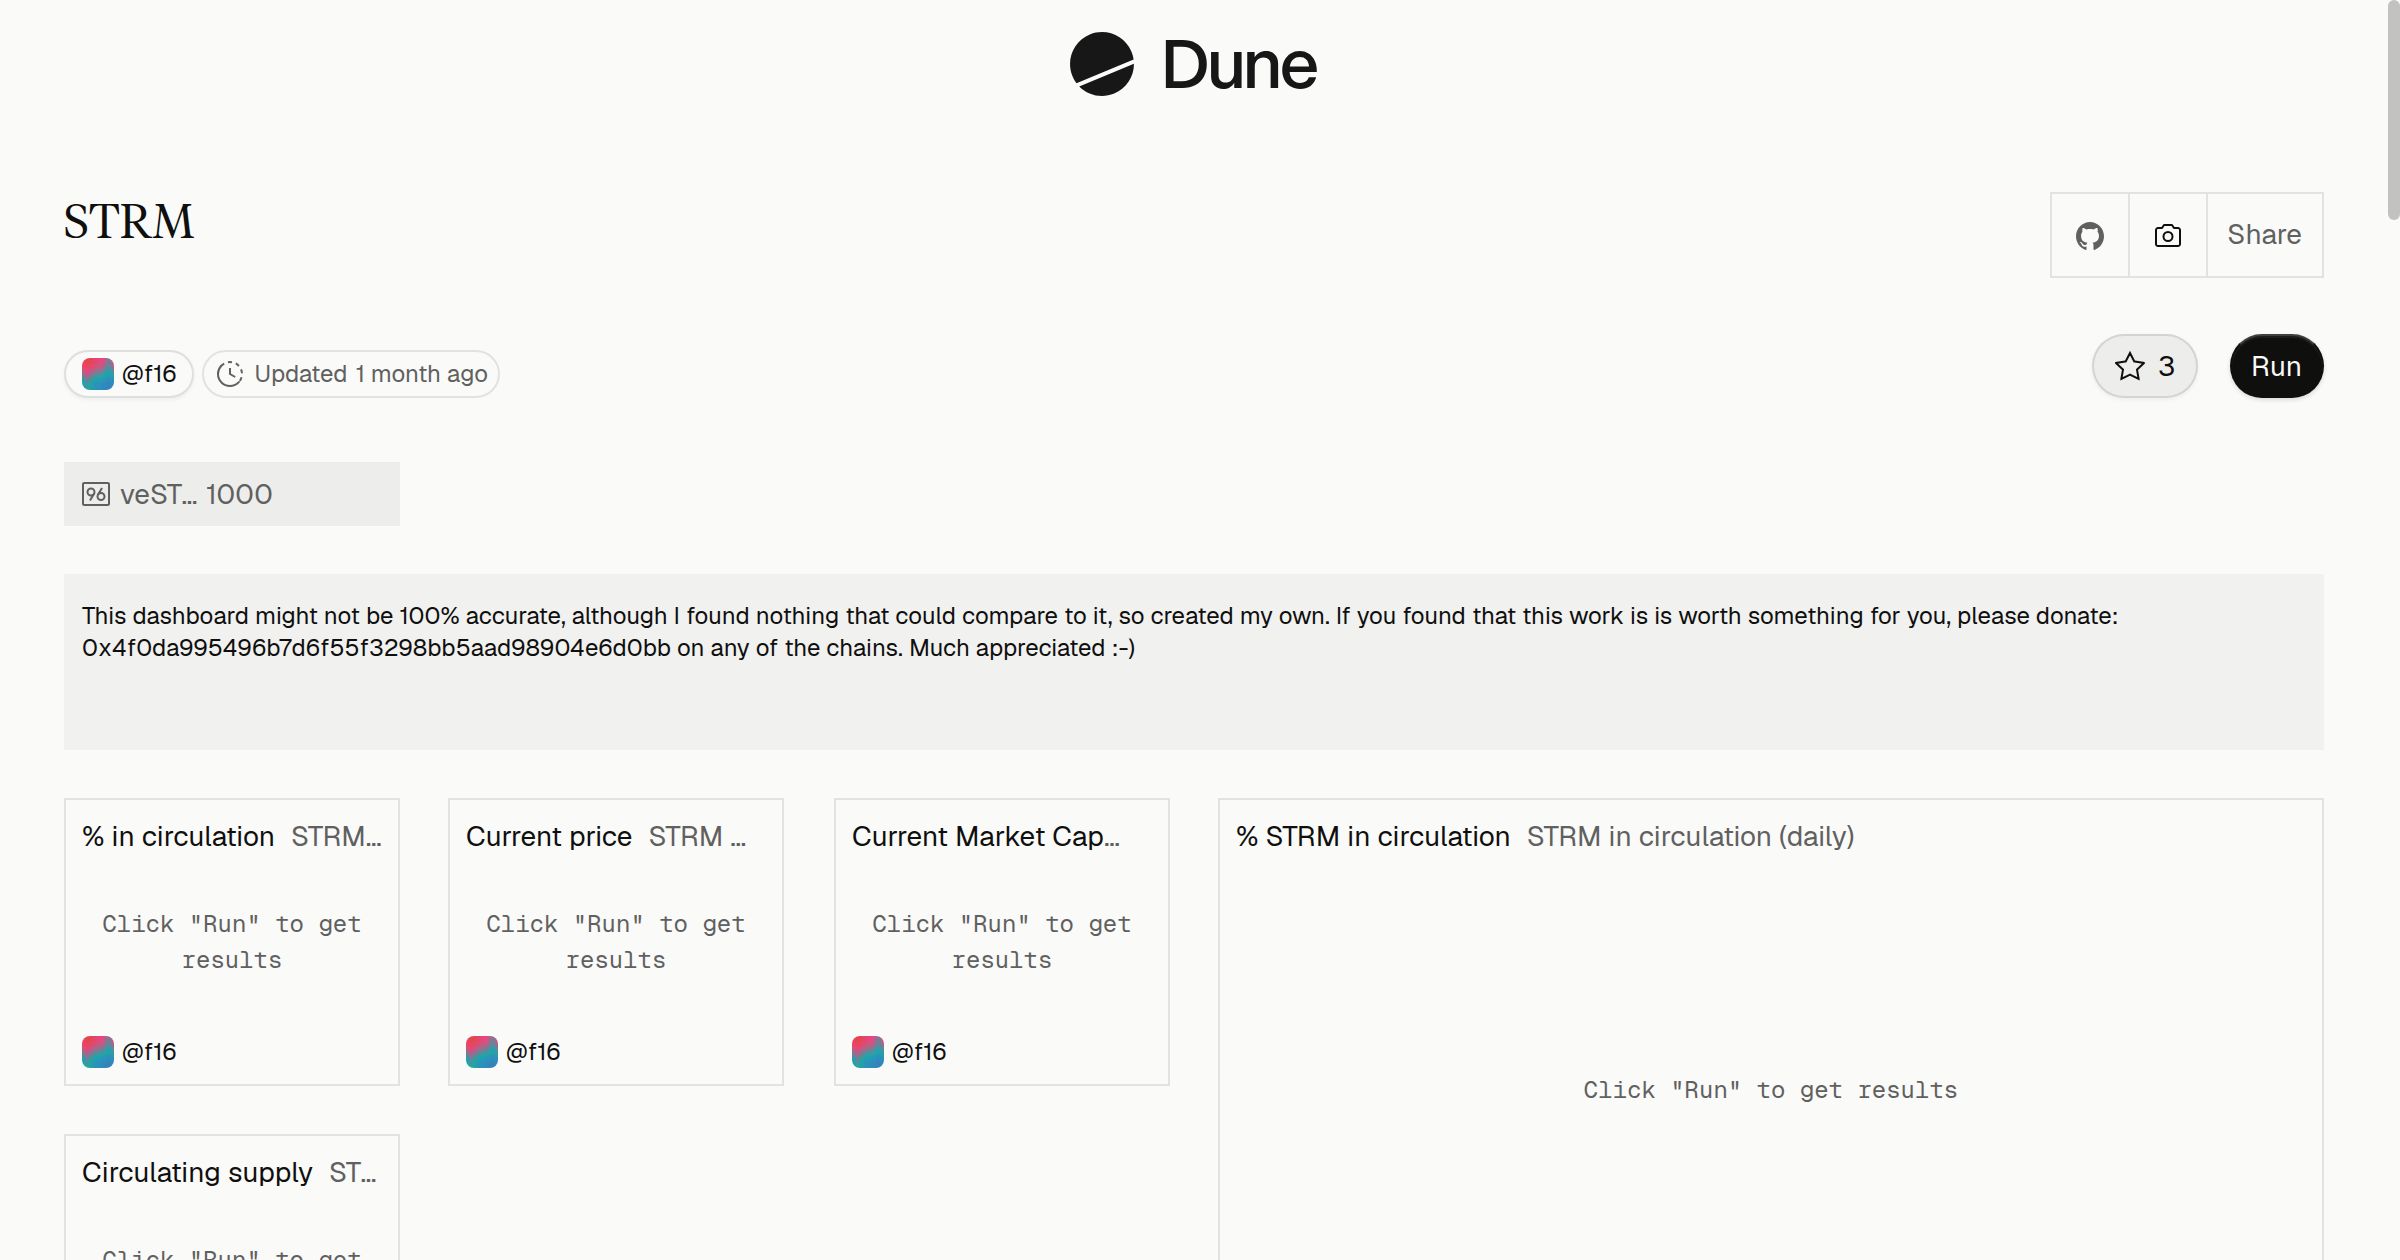Viewport: 2400px width, 1260px height.
Task: Click "Click Run to get results" in chart panel
Action: coord(1770,1090)
